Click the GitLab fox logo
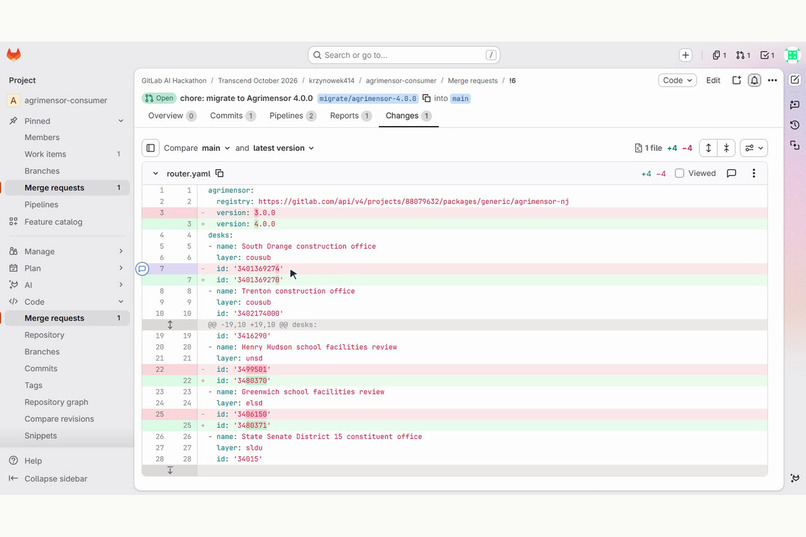The image size is (806, 537). tap(14, 54)
